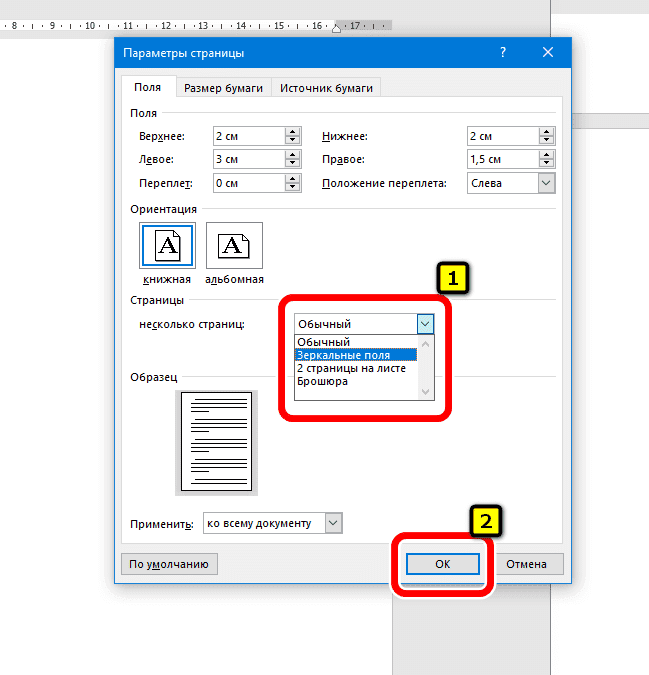649x675 pixels.
Task: Click the Верхнее margin input field
Action: [246, 136]
